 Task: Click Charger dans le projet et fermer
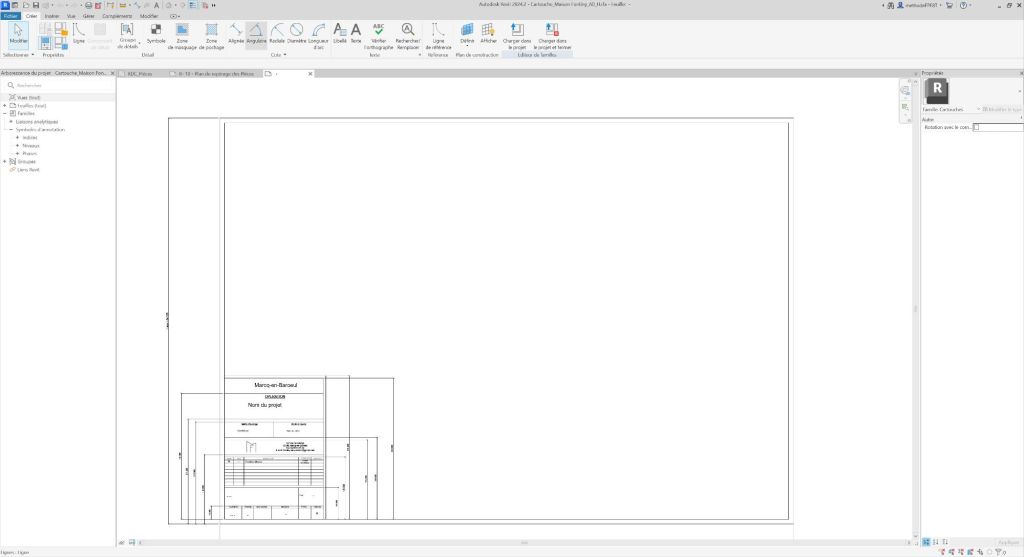(553, 36)
